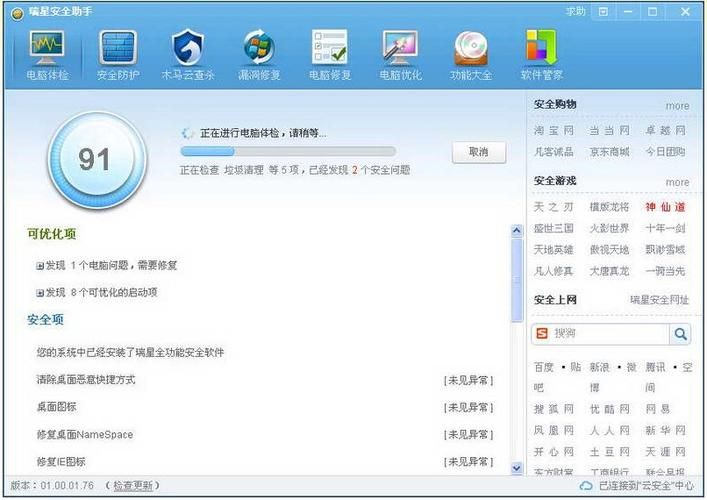The image size is (707, 500).
Task: Open 开心网 site link
Action: (x=554, y=452)
